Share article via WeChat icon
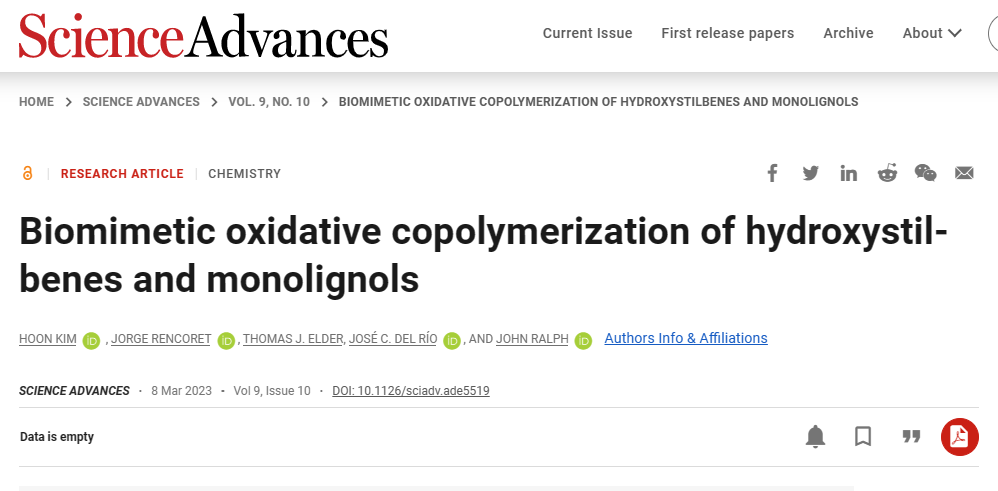This screenshot has height=491, width=998. (925, 173)
